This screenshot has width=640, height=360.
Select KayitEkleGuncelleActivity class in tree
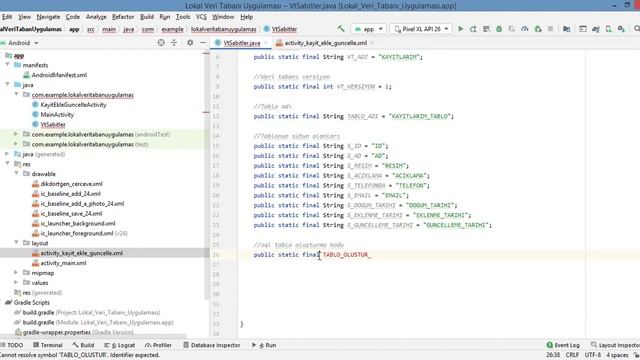(x=73, y=104)
